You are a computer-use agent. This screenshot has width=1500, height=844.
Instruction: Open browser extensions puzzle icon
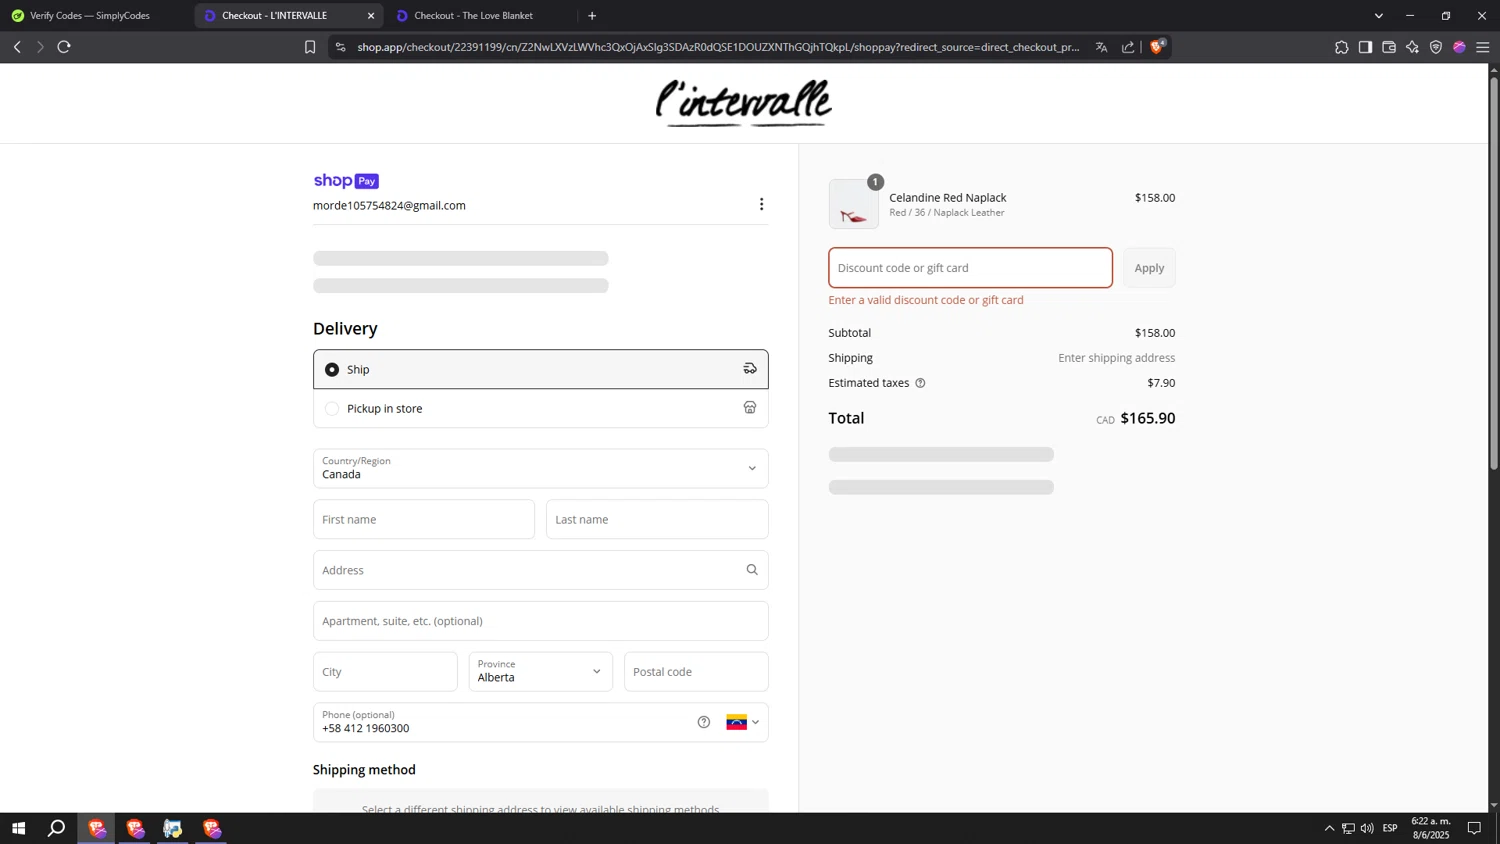coord(1341,47)
